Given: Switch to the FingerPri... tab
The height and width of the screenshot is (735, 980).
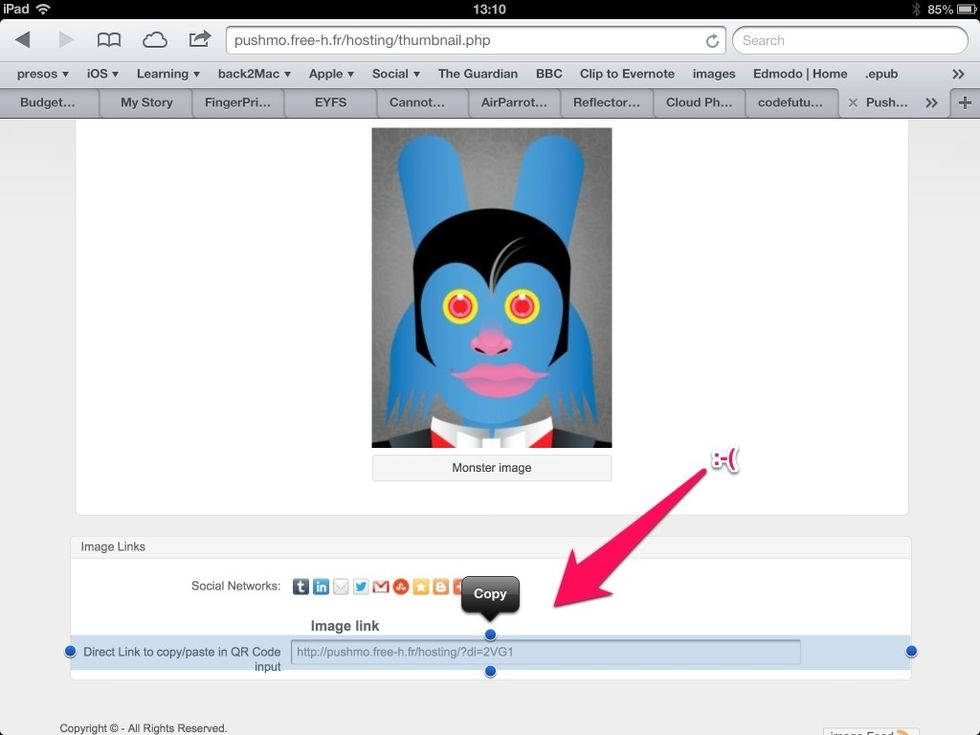Looking at the screenshot, I should 238,102.
